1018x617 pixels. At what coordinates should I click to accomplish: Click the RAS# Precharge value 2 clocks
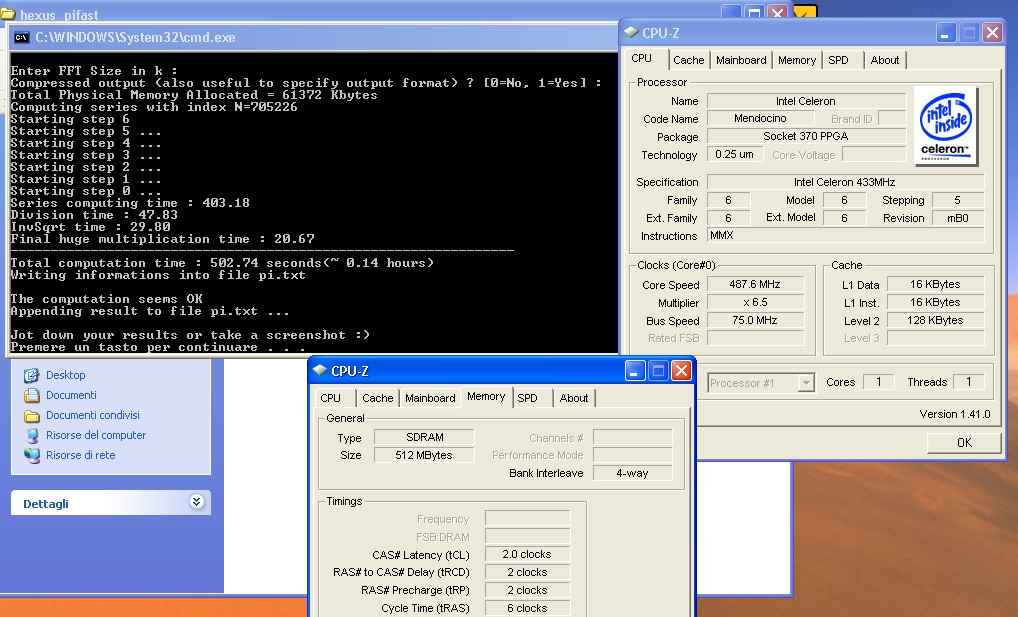click(x=527, y=590)
